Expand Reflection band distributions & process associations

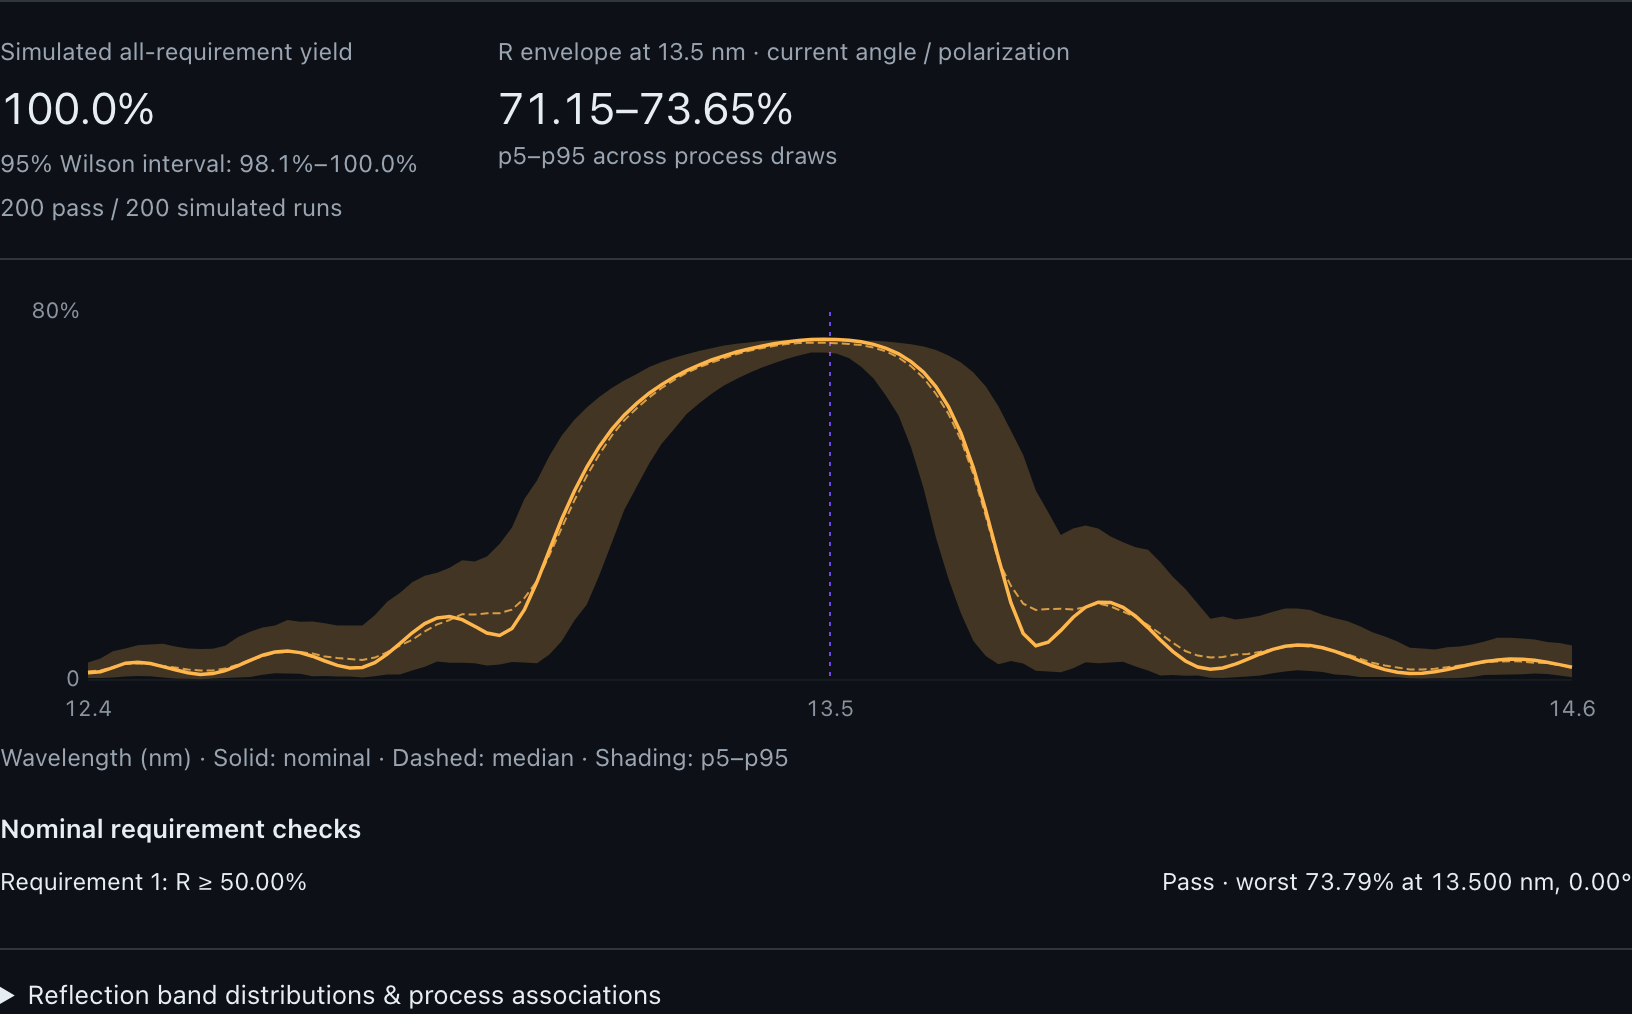(331, 995)
